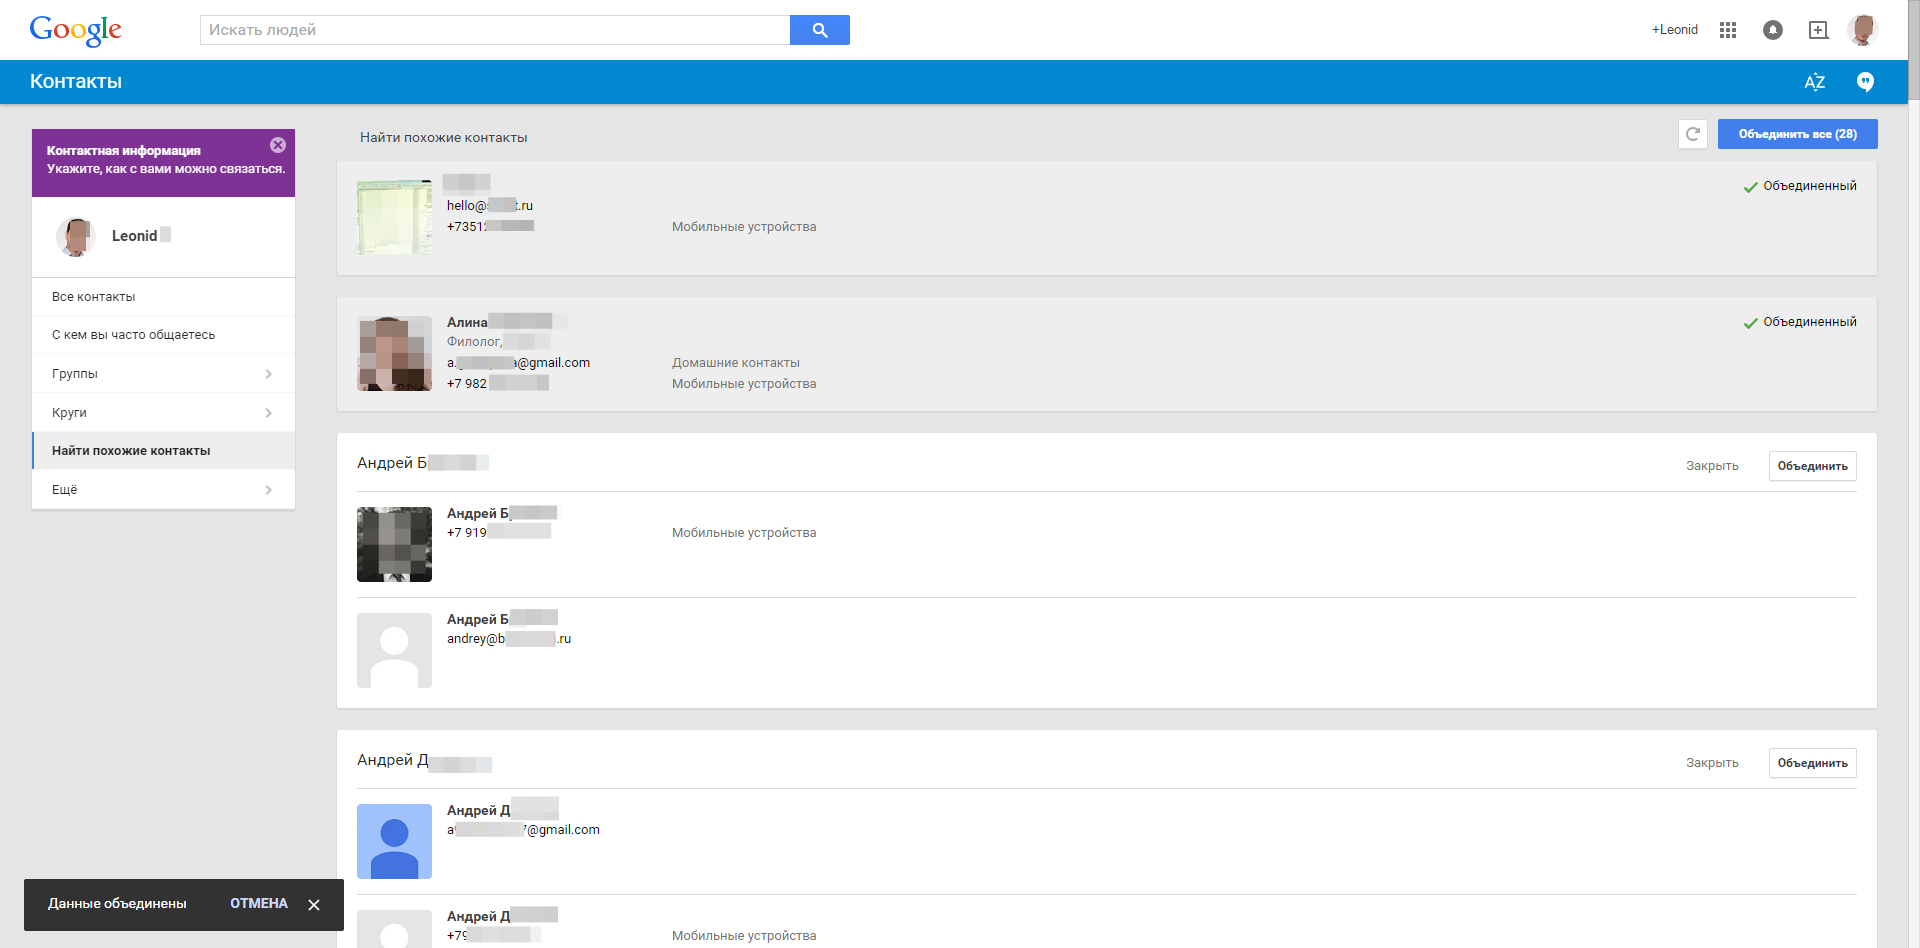
Task: Click ОТМЕНА to undo the merge
Action: click(x=257, y=904)
